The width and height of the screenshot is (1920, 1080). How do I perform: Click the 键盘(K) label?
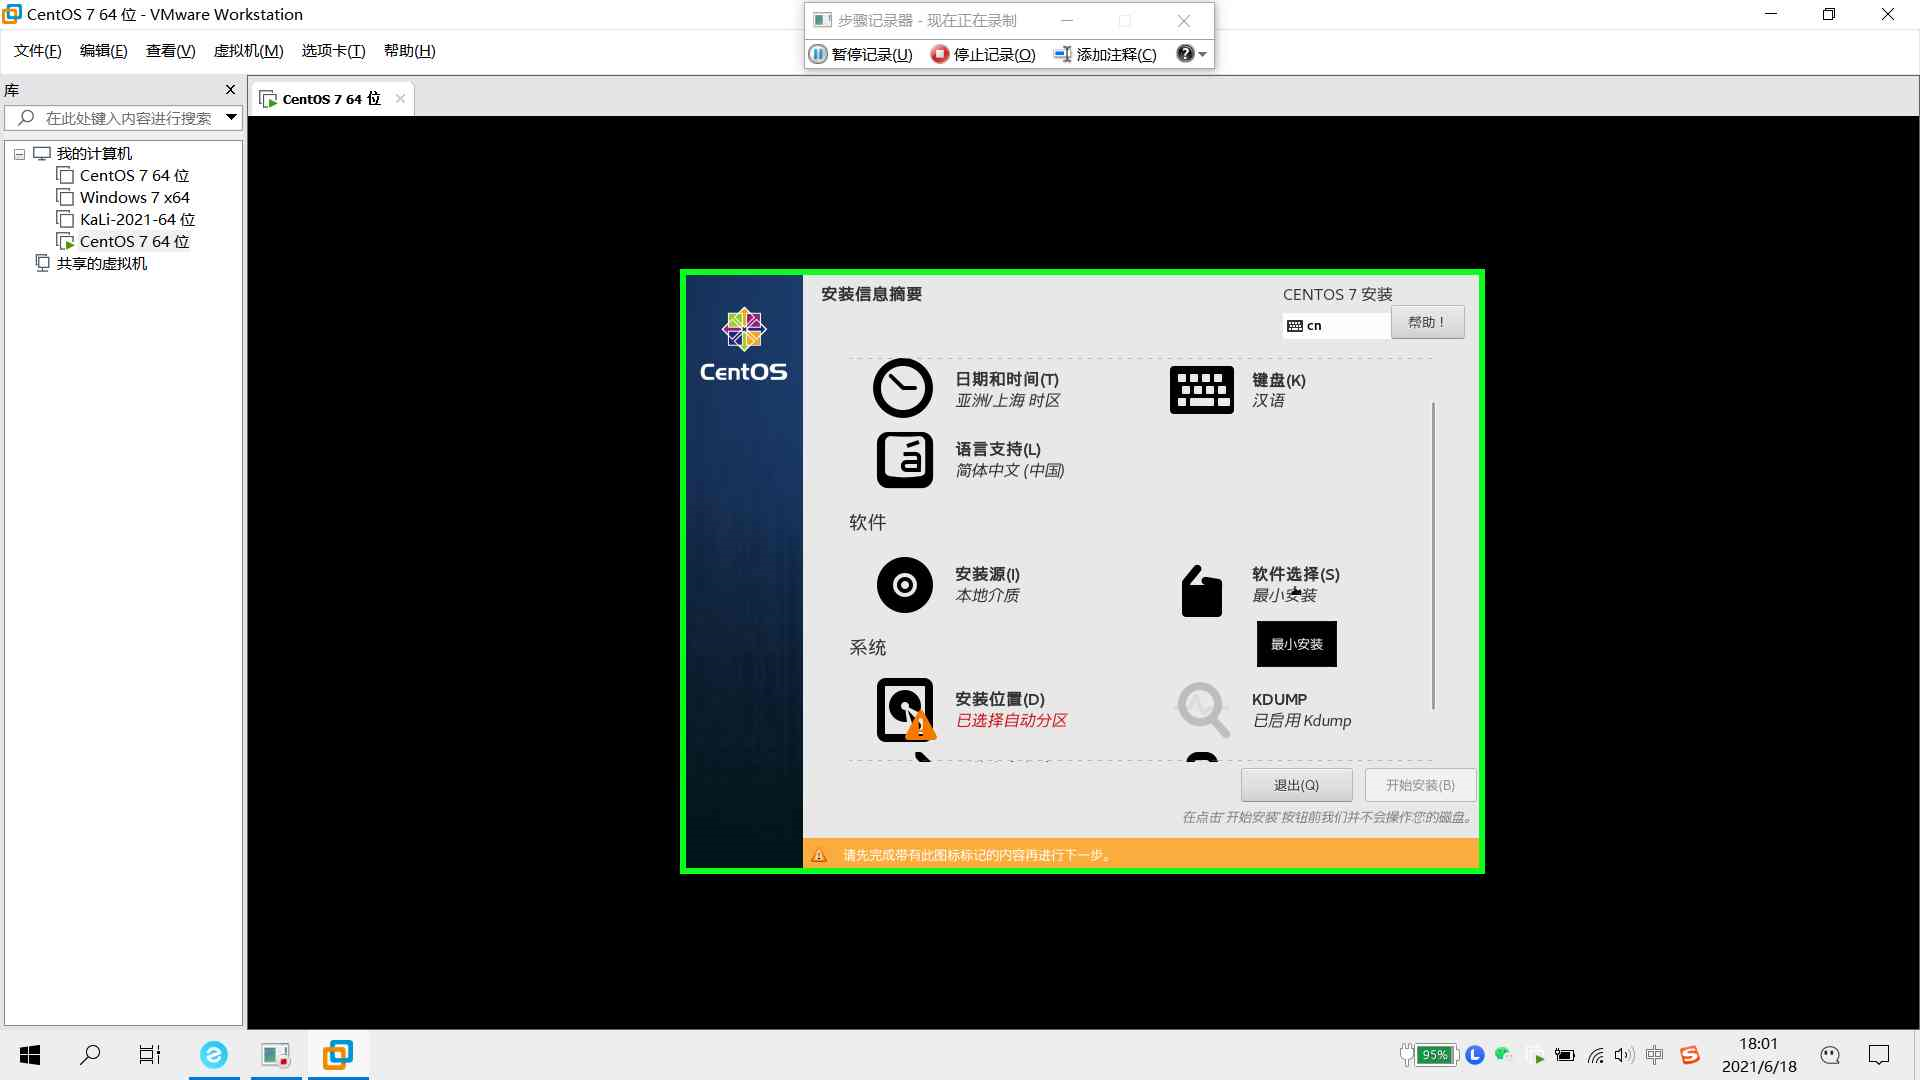1278,380
